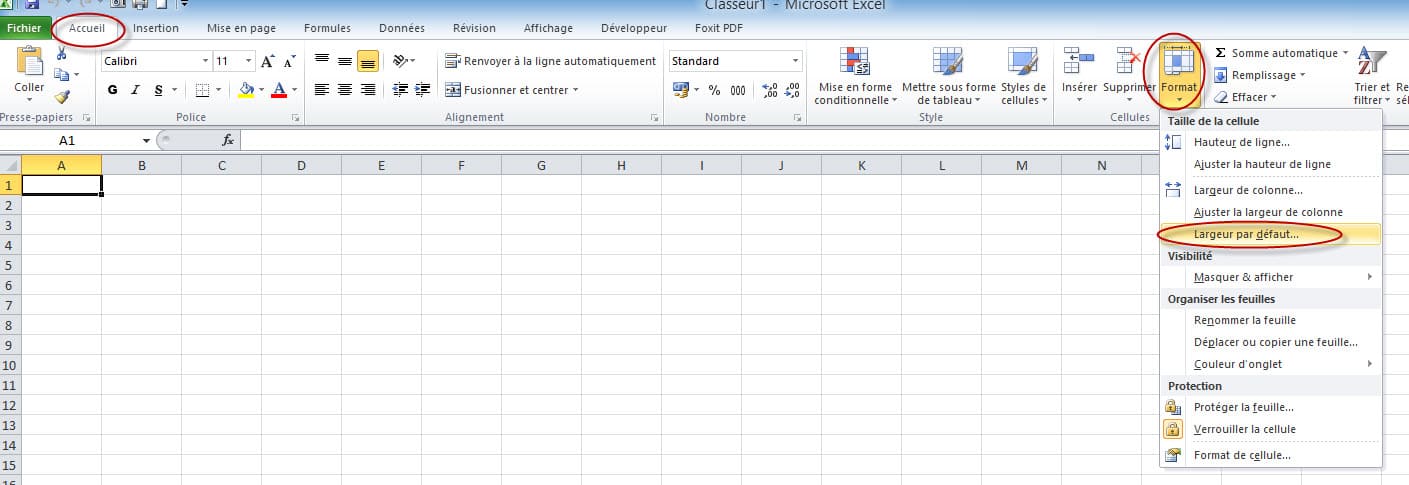
Task: Increase indent icon
Action: (420, 90)
